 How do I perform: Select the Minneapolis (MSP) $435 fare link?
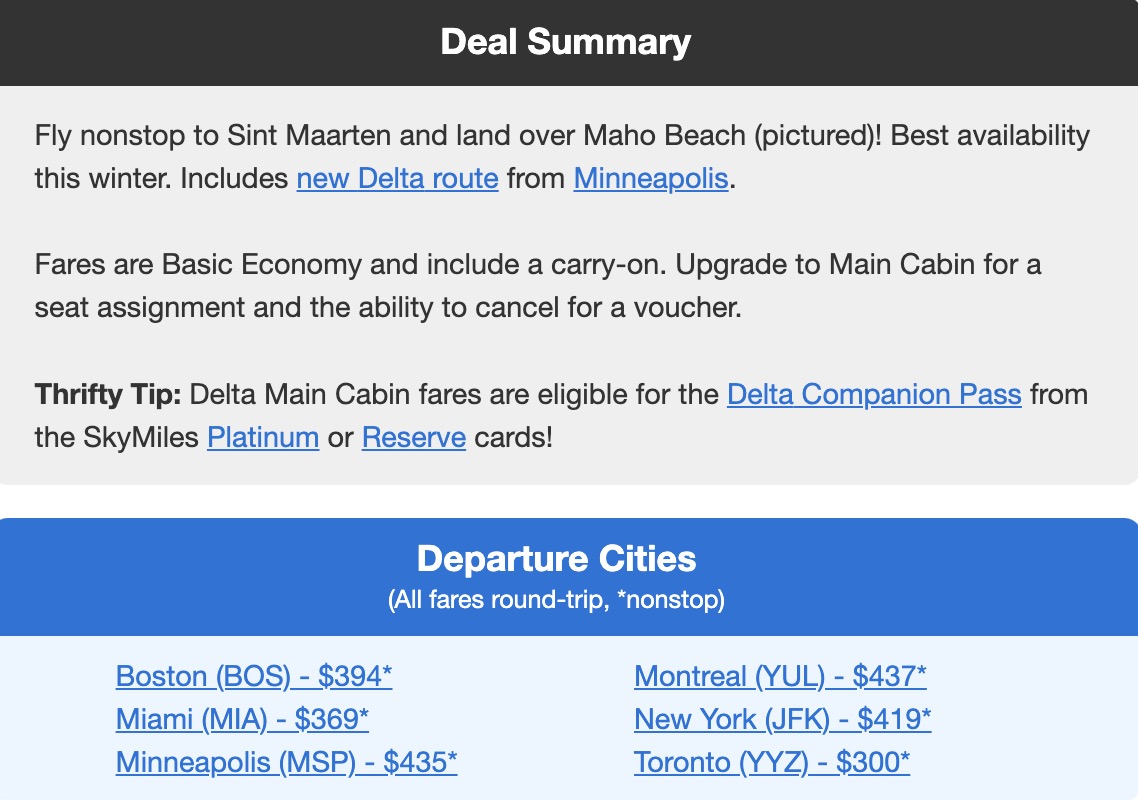pos(287,761)
